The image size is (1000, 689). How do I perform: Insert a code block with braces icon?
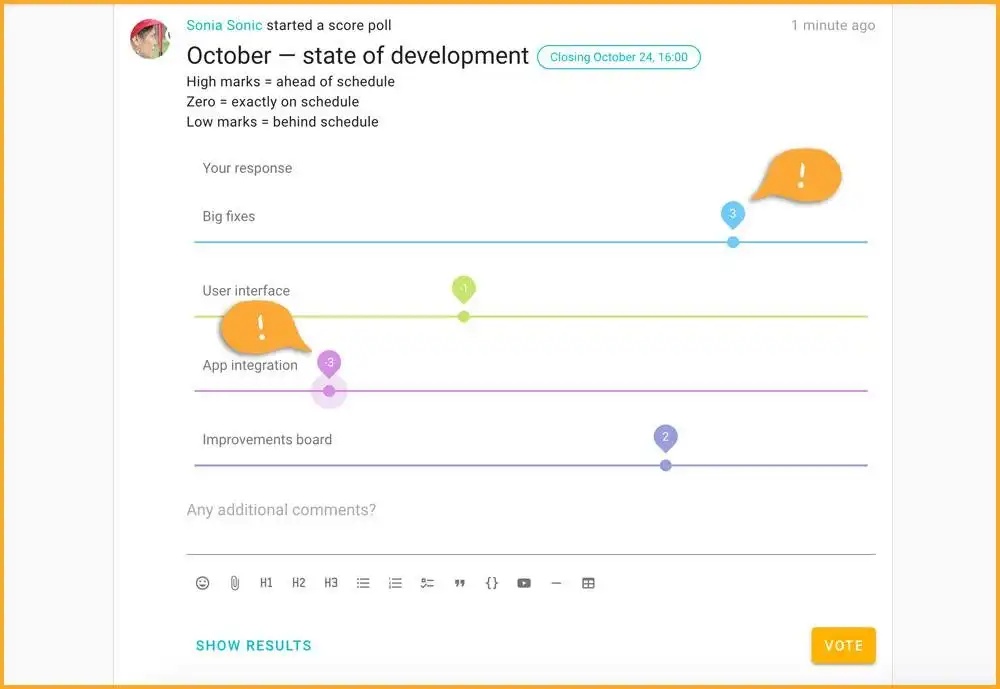click(492, 583)
